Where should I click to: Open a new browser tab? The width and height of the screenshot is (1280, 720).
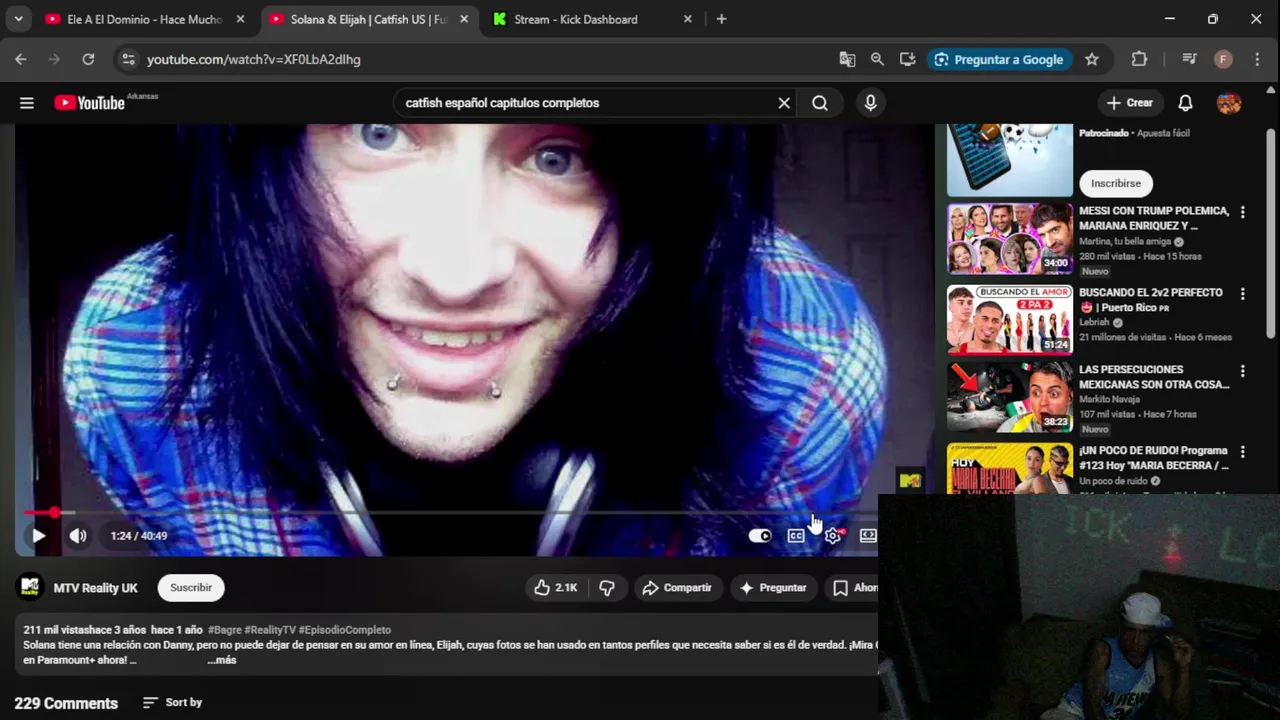pos(721,19)
